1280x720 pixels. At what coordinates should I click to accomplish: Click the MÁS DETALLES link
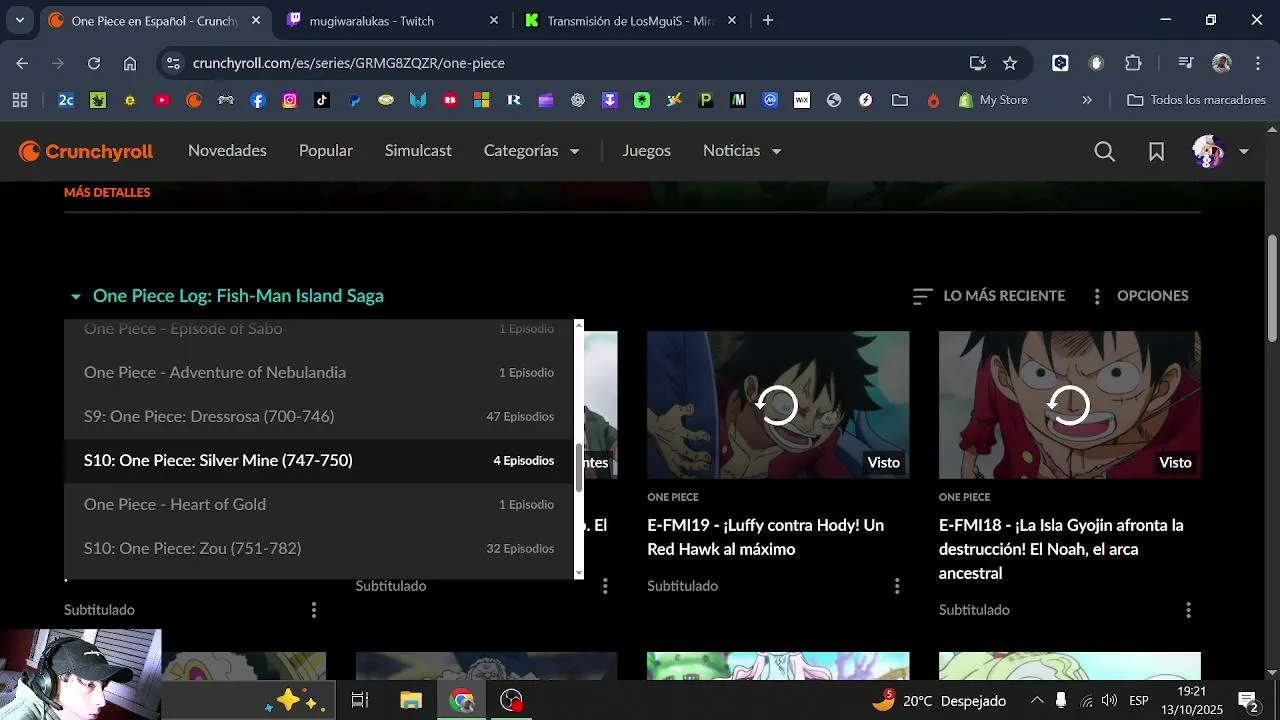107,192
